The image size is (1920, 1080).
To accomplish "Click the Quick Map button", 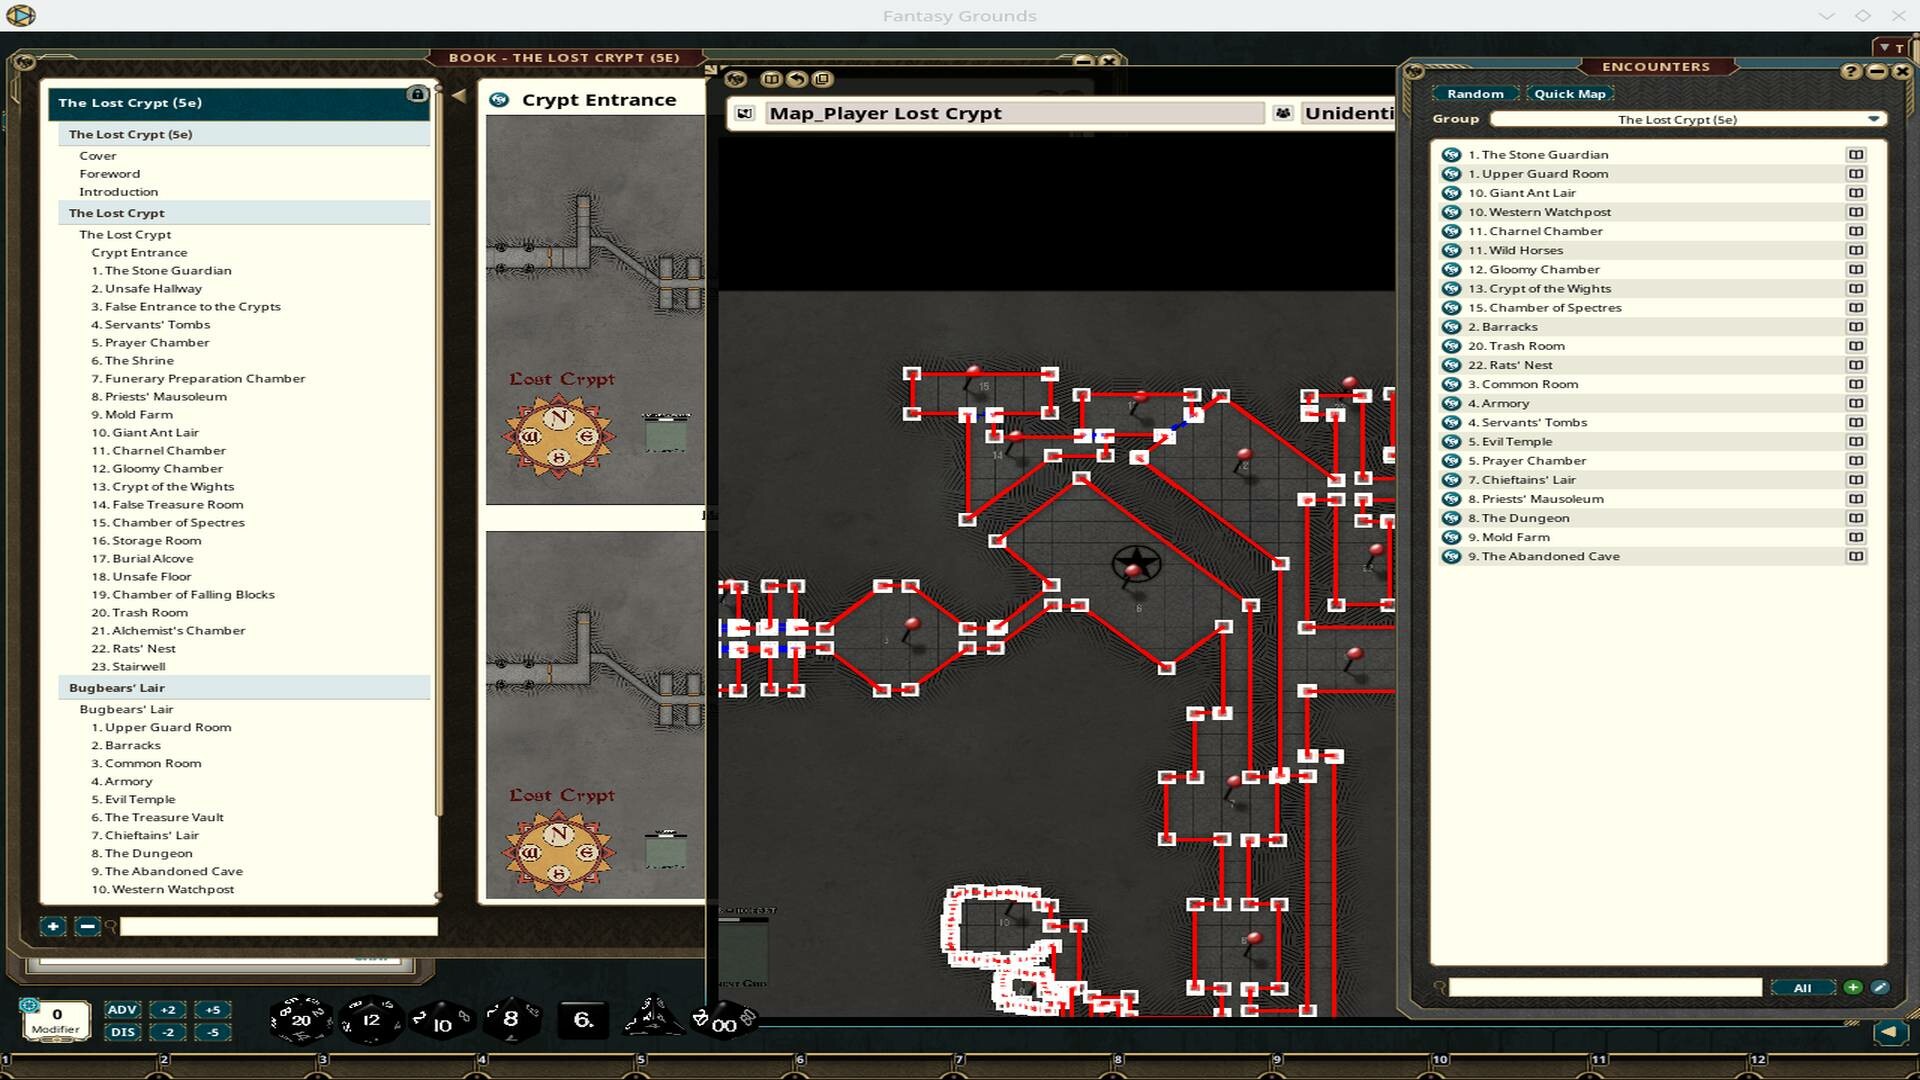I will point(1569,93).
